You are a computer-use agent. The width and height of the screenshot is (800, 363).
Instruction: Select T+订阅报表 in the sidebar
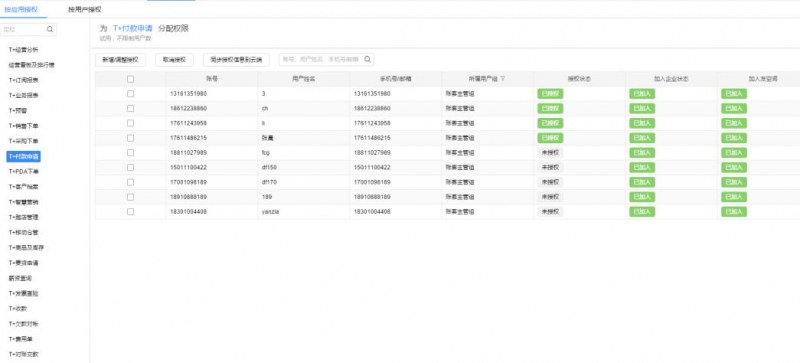click(x=23, y=81)
